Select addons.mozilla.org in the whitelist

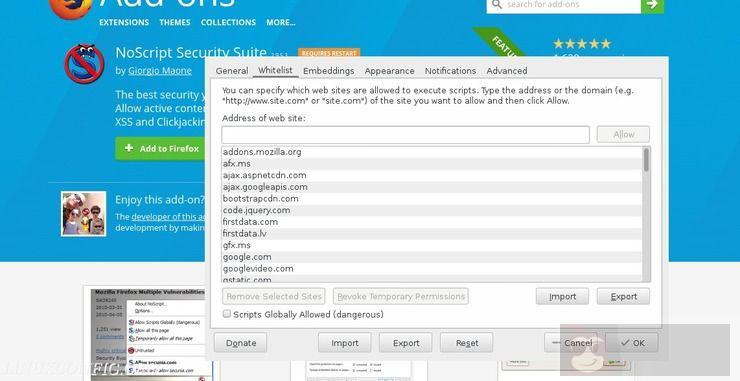[x=432, y=152]
